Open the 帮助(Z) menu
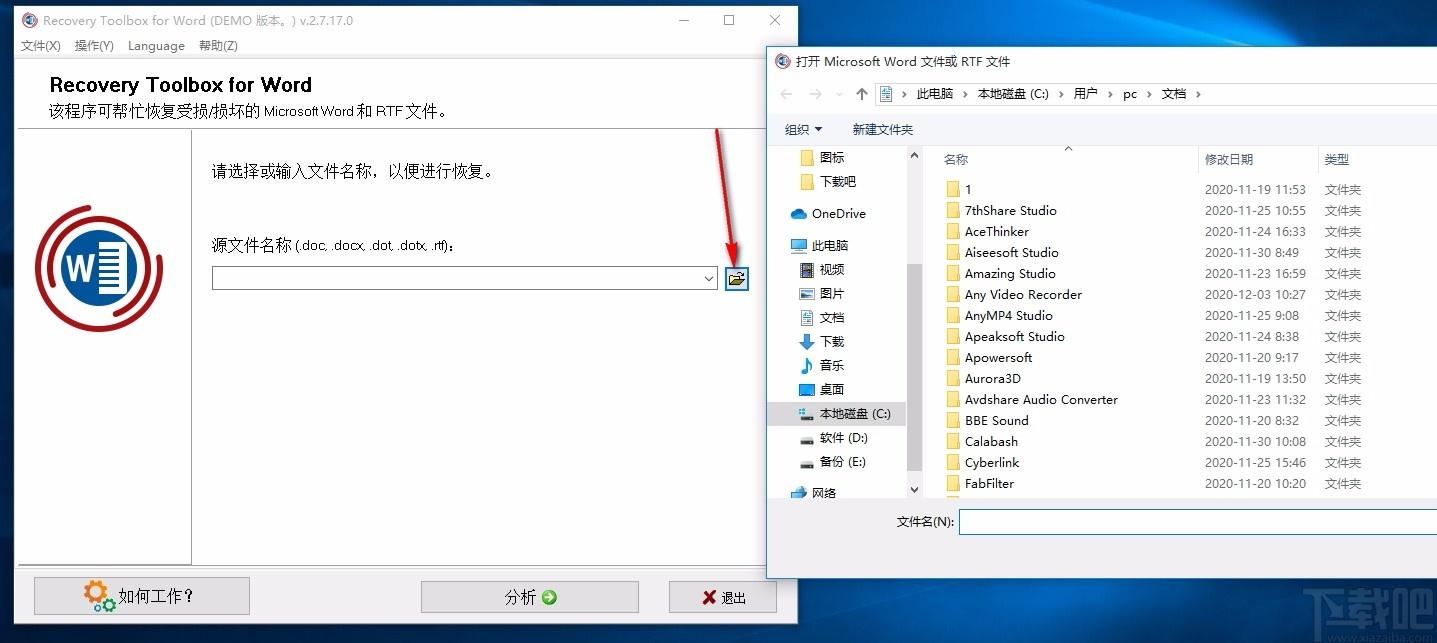 218,46
